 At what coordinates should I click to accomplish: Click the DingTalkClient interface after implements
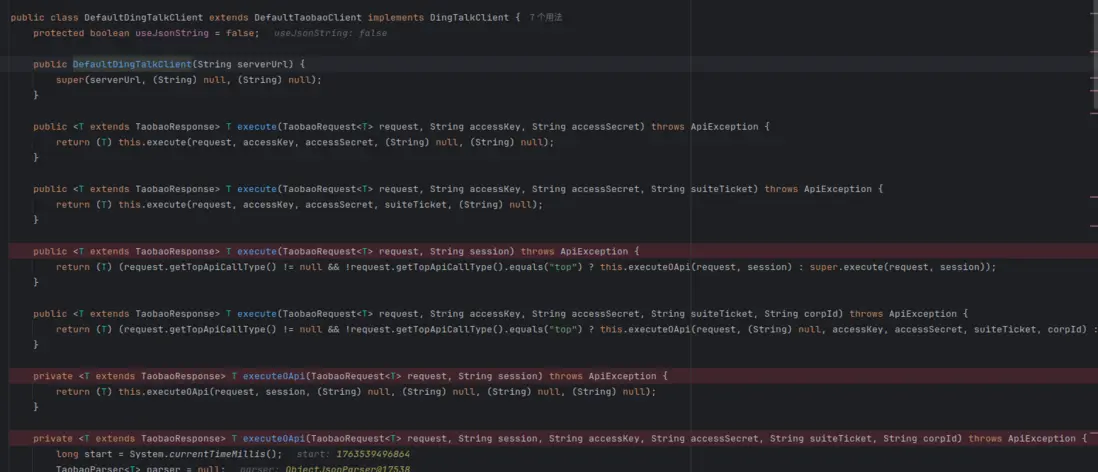click(468, 18)
